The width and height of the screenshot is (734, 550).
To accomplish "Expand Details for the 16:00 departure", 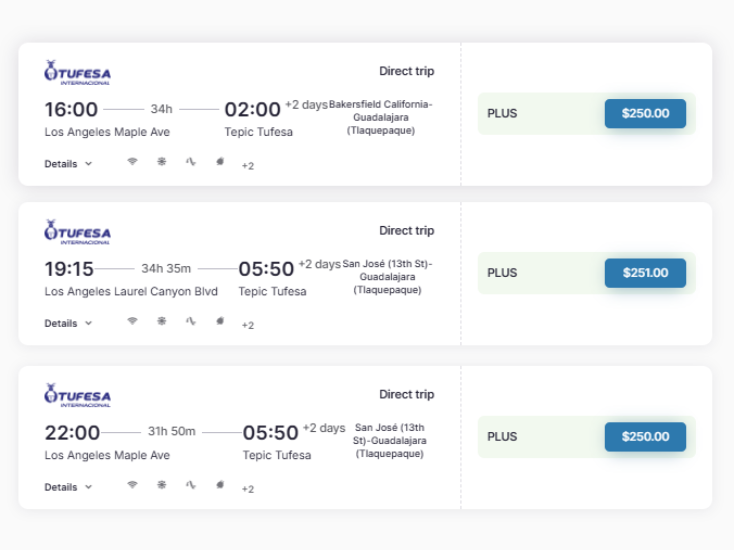I will tap(68, 164).
